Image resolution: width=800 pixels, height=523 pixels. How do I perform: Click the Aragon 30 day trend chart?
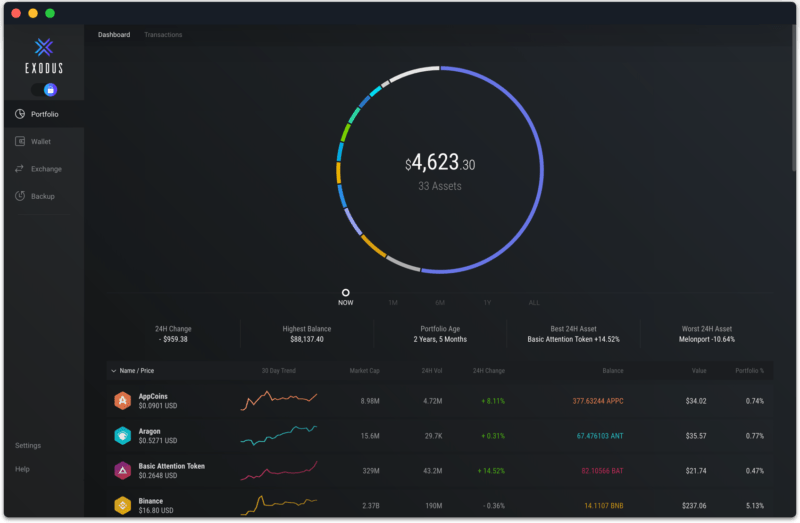(279, 435)
